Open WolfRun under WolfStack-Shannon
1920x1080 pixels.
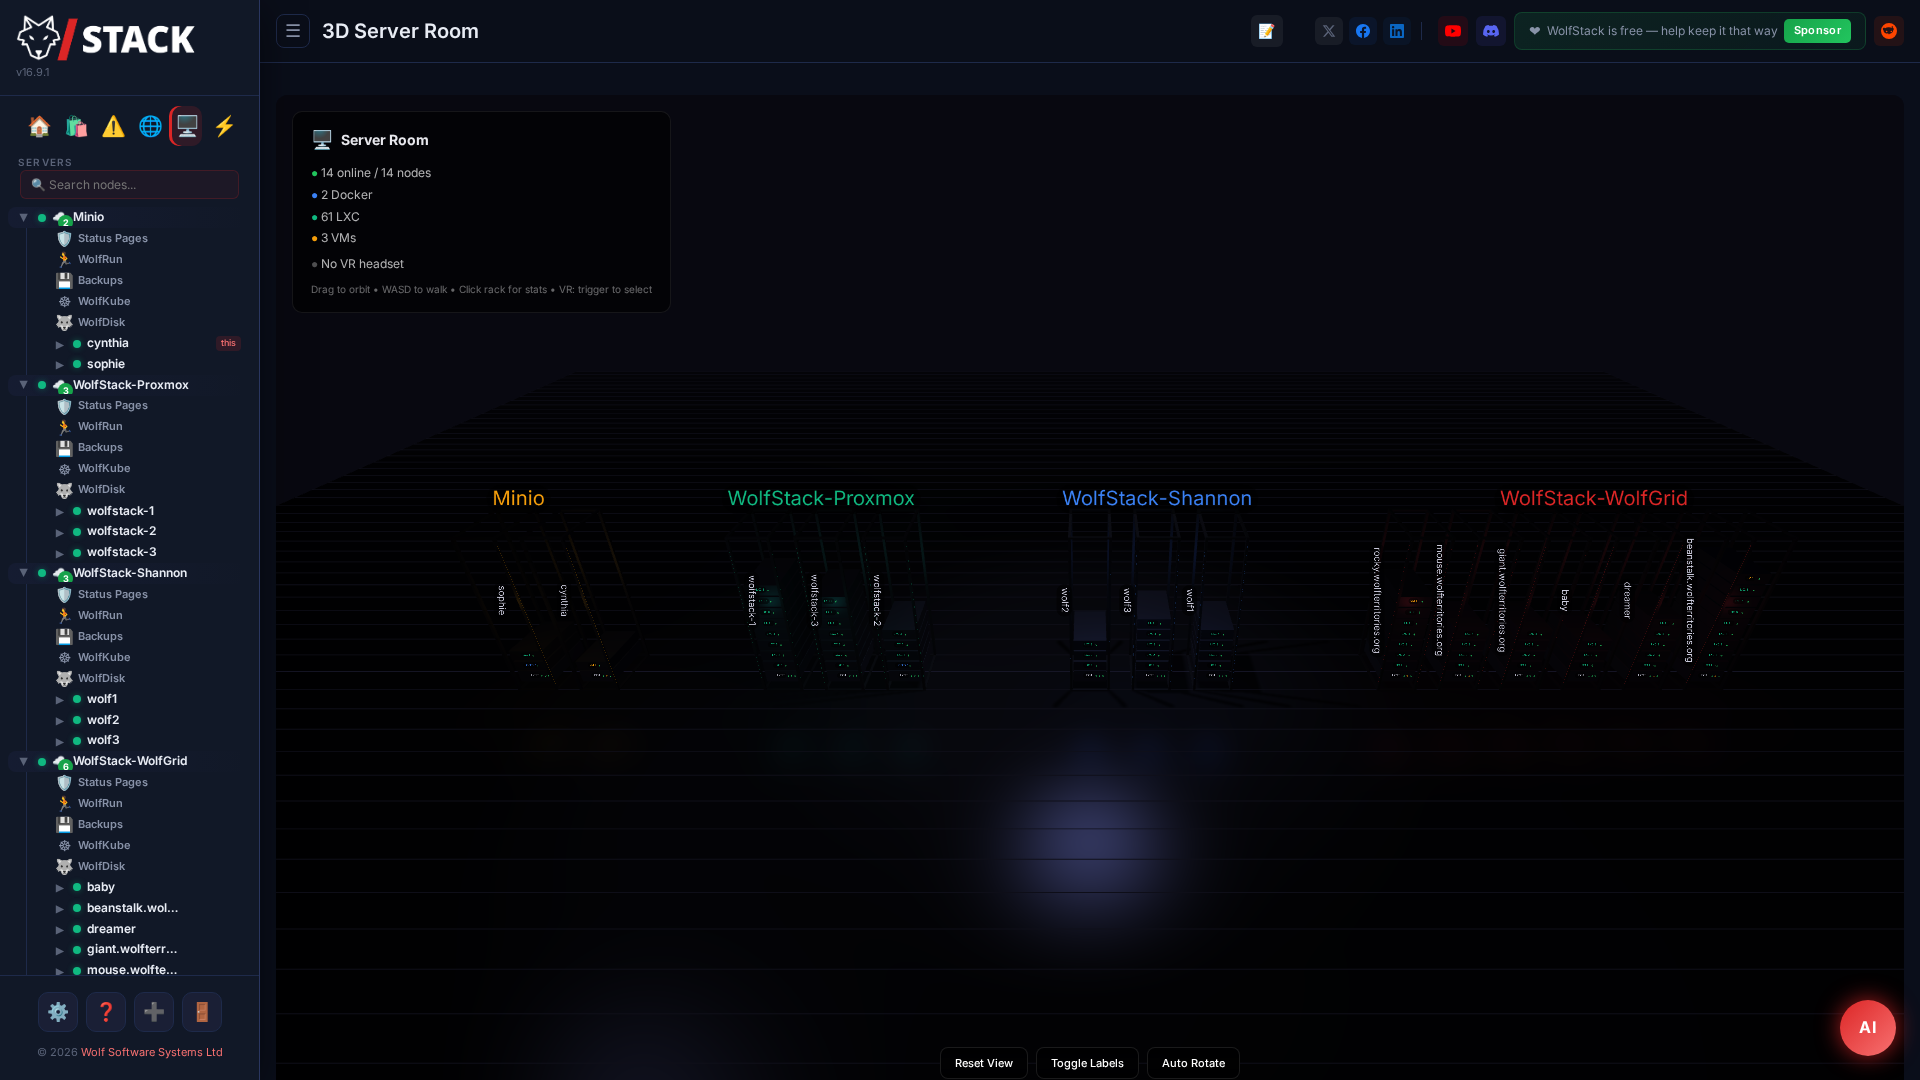(x=100, y=615)
